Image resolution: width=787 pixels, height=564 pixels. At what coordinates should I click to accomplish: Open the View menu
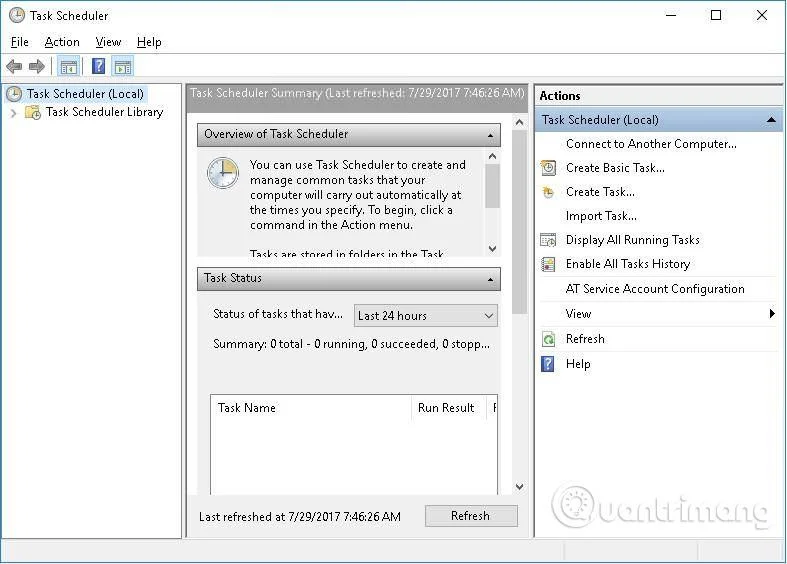pos(108,42)
